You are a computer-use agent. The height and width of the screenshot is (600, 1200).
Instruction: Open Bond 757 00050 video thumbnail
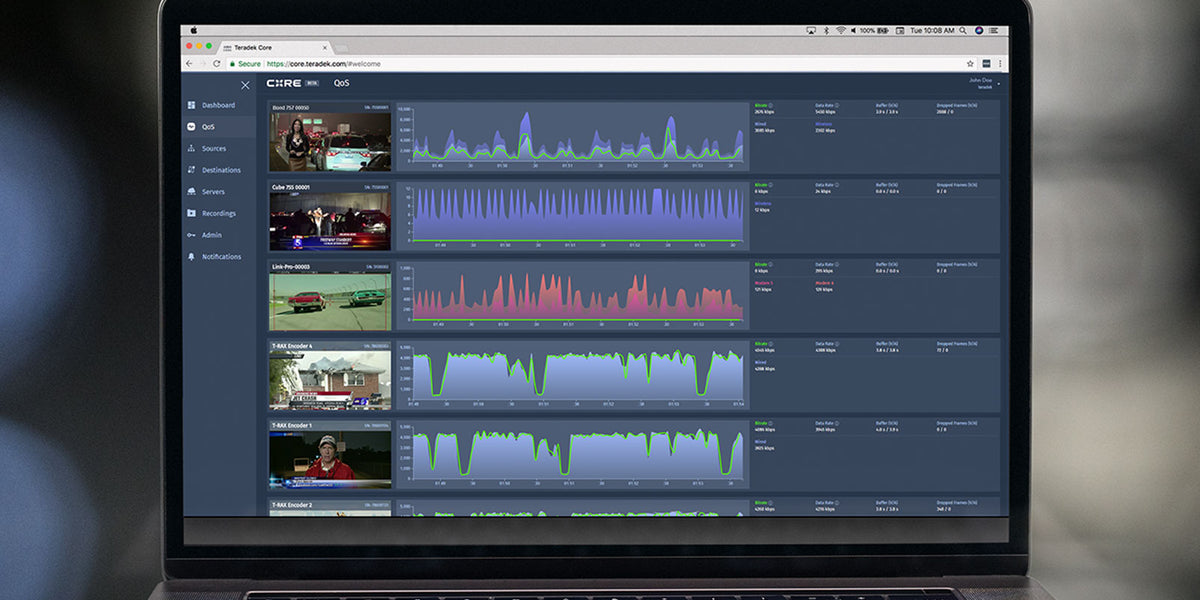[330, 142]
